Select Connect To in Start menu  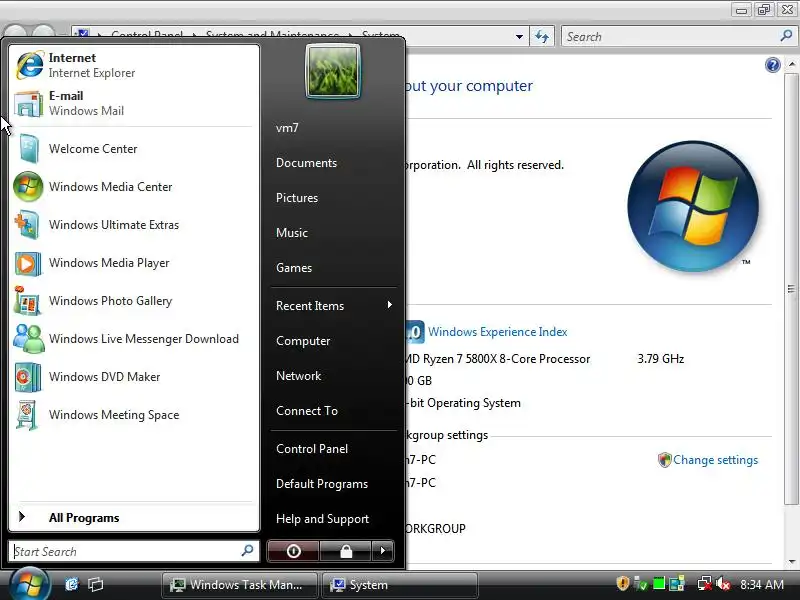tap(307, 411)
